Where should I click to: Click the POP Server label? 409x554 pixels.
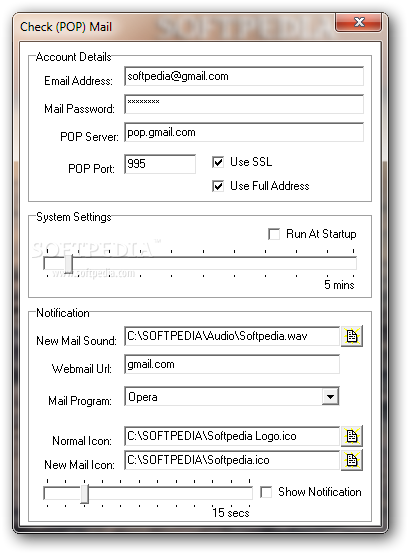[89, 137]
